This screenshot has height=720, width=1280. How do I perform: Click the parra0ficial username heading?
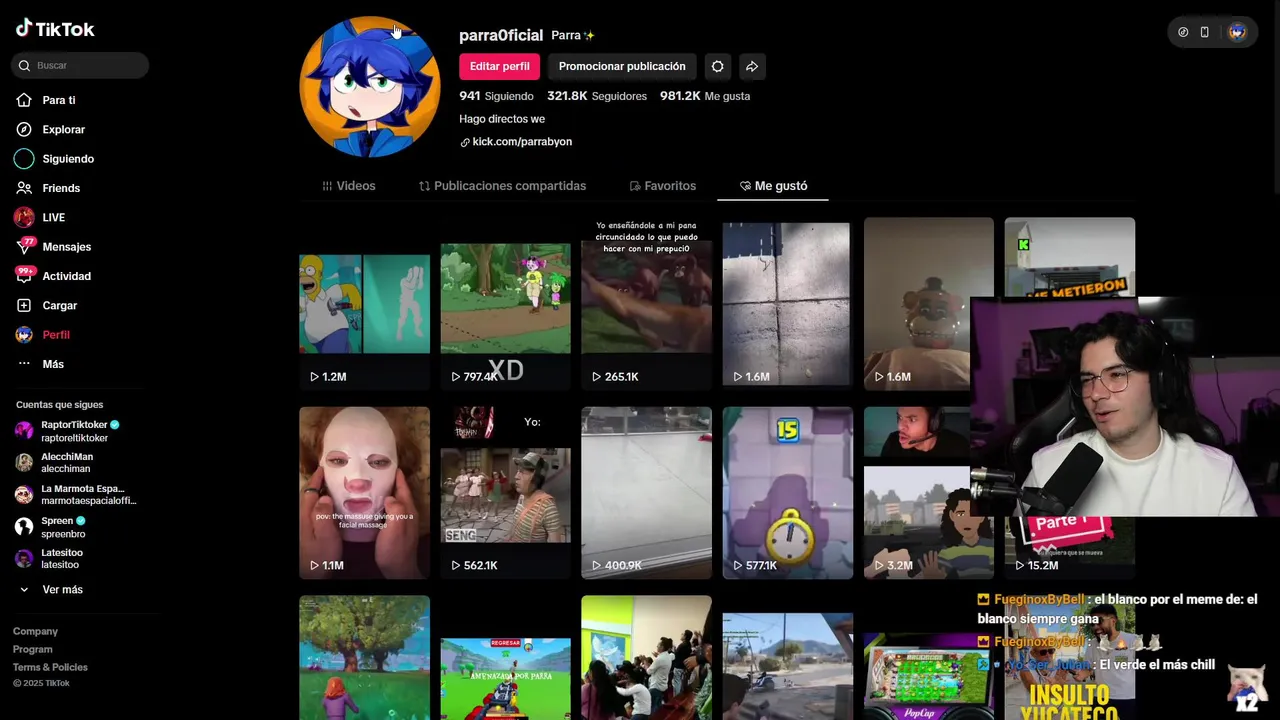pyautogui.click(x=501, y=35)
